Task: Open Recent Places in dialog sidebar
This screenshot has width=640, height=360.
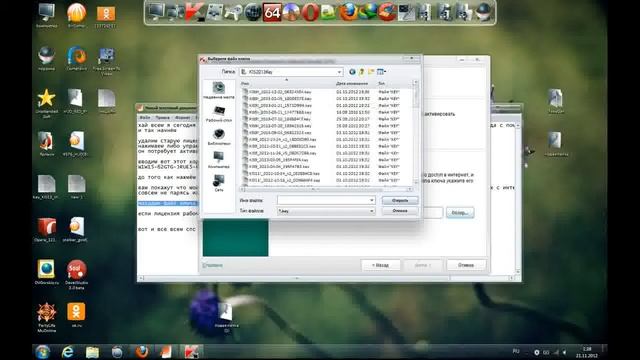Action: (x=219, y=90)
